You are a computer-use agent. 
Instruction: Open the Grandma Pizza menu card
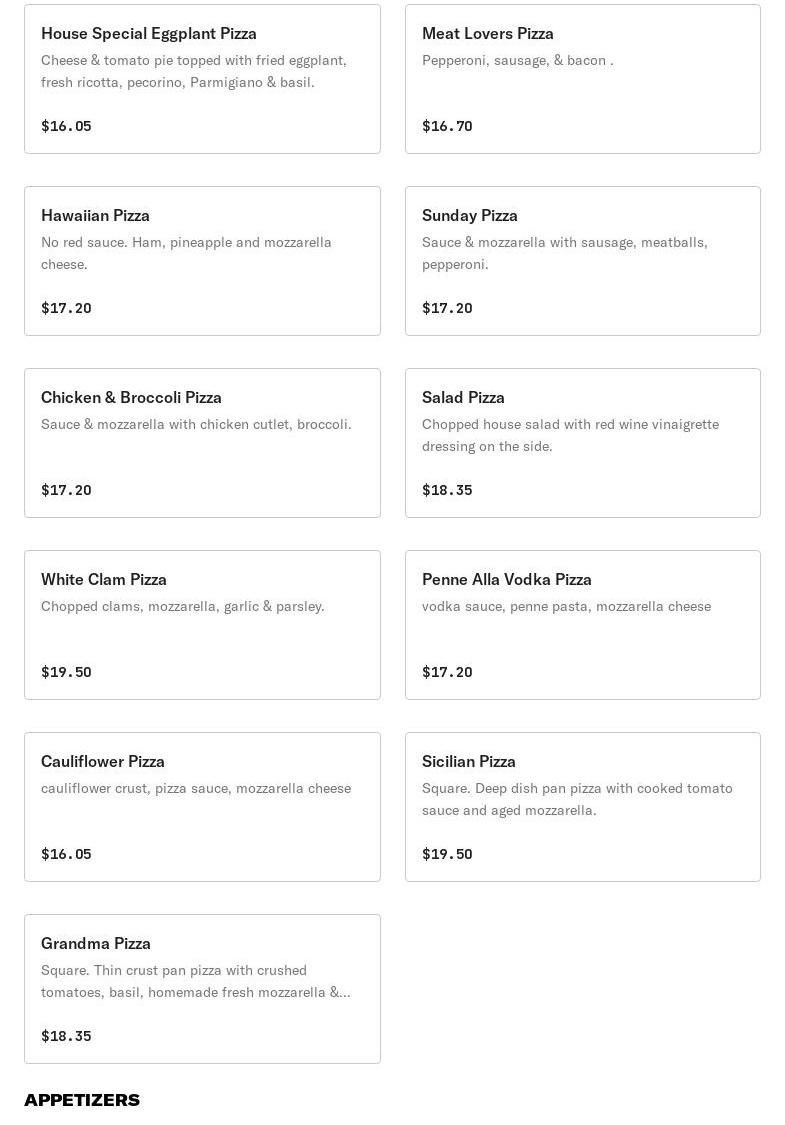coord(202,989)
